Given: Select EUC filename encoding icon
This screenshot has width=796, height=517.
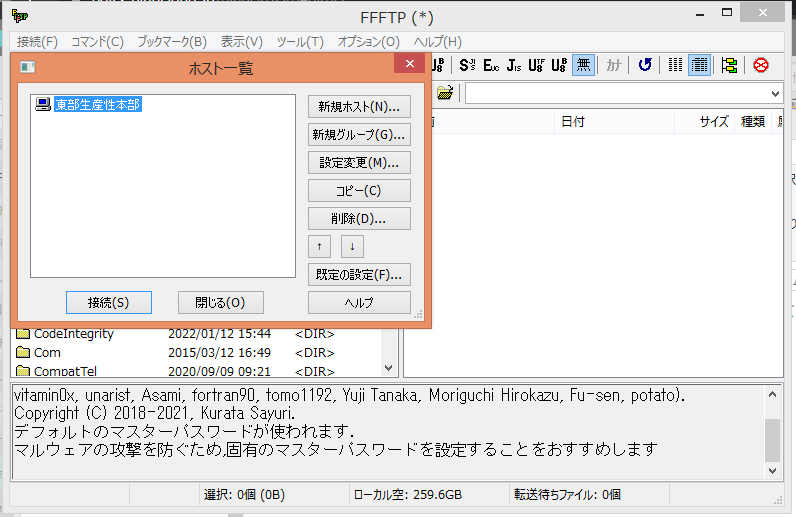Looking at the screenshot, I should tap(490, 65).
